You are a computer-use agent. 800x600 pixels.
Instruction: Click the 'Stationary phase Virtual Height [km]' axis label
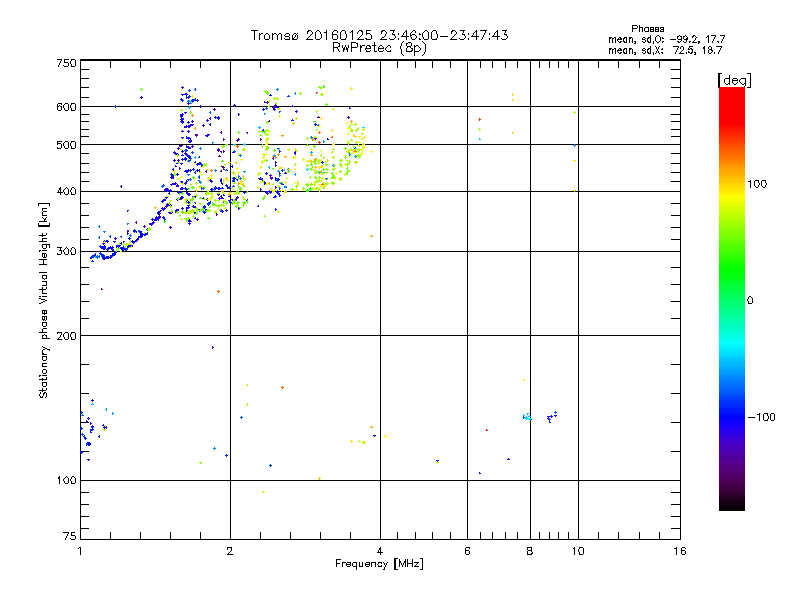click(44, 300)
